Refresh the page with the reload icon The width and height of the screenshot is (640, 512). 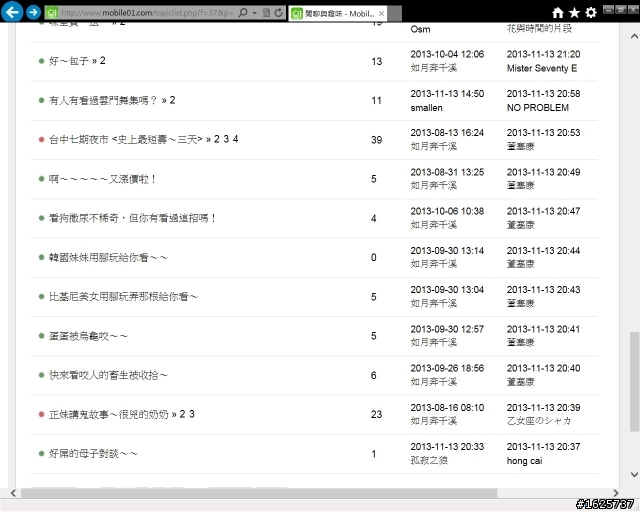point(278,13)
